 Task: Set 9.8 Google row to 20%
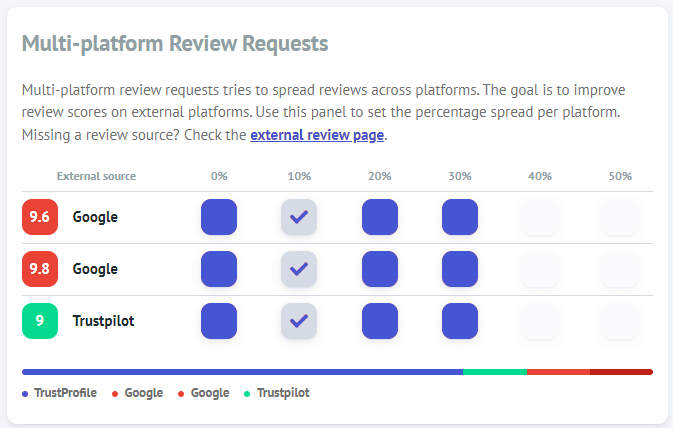[379, 269]
